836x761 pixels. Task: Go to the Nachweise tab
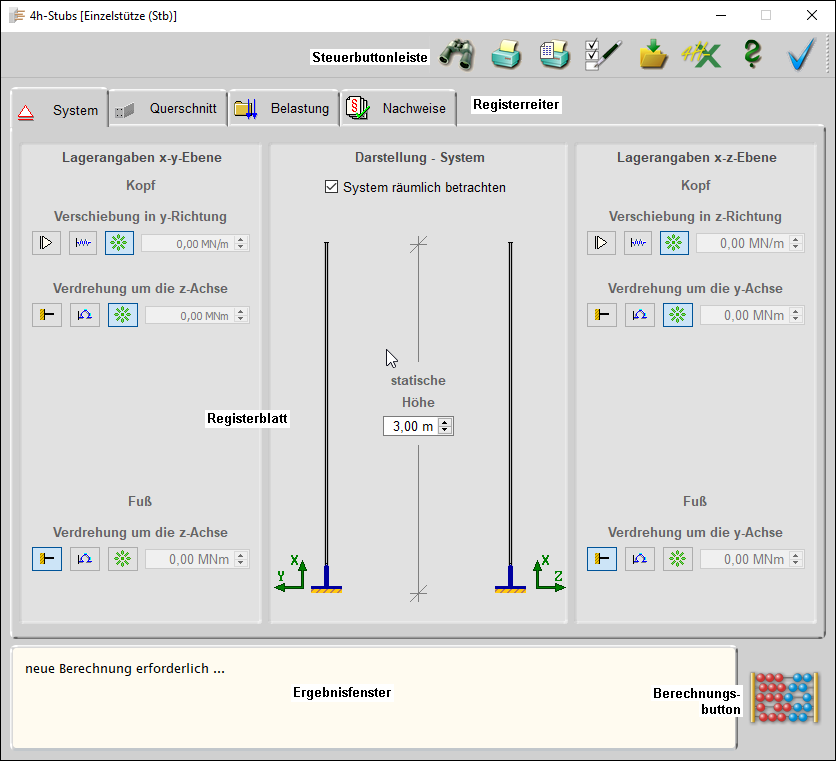[x=400, y=109]
